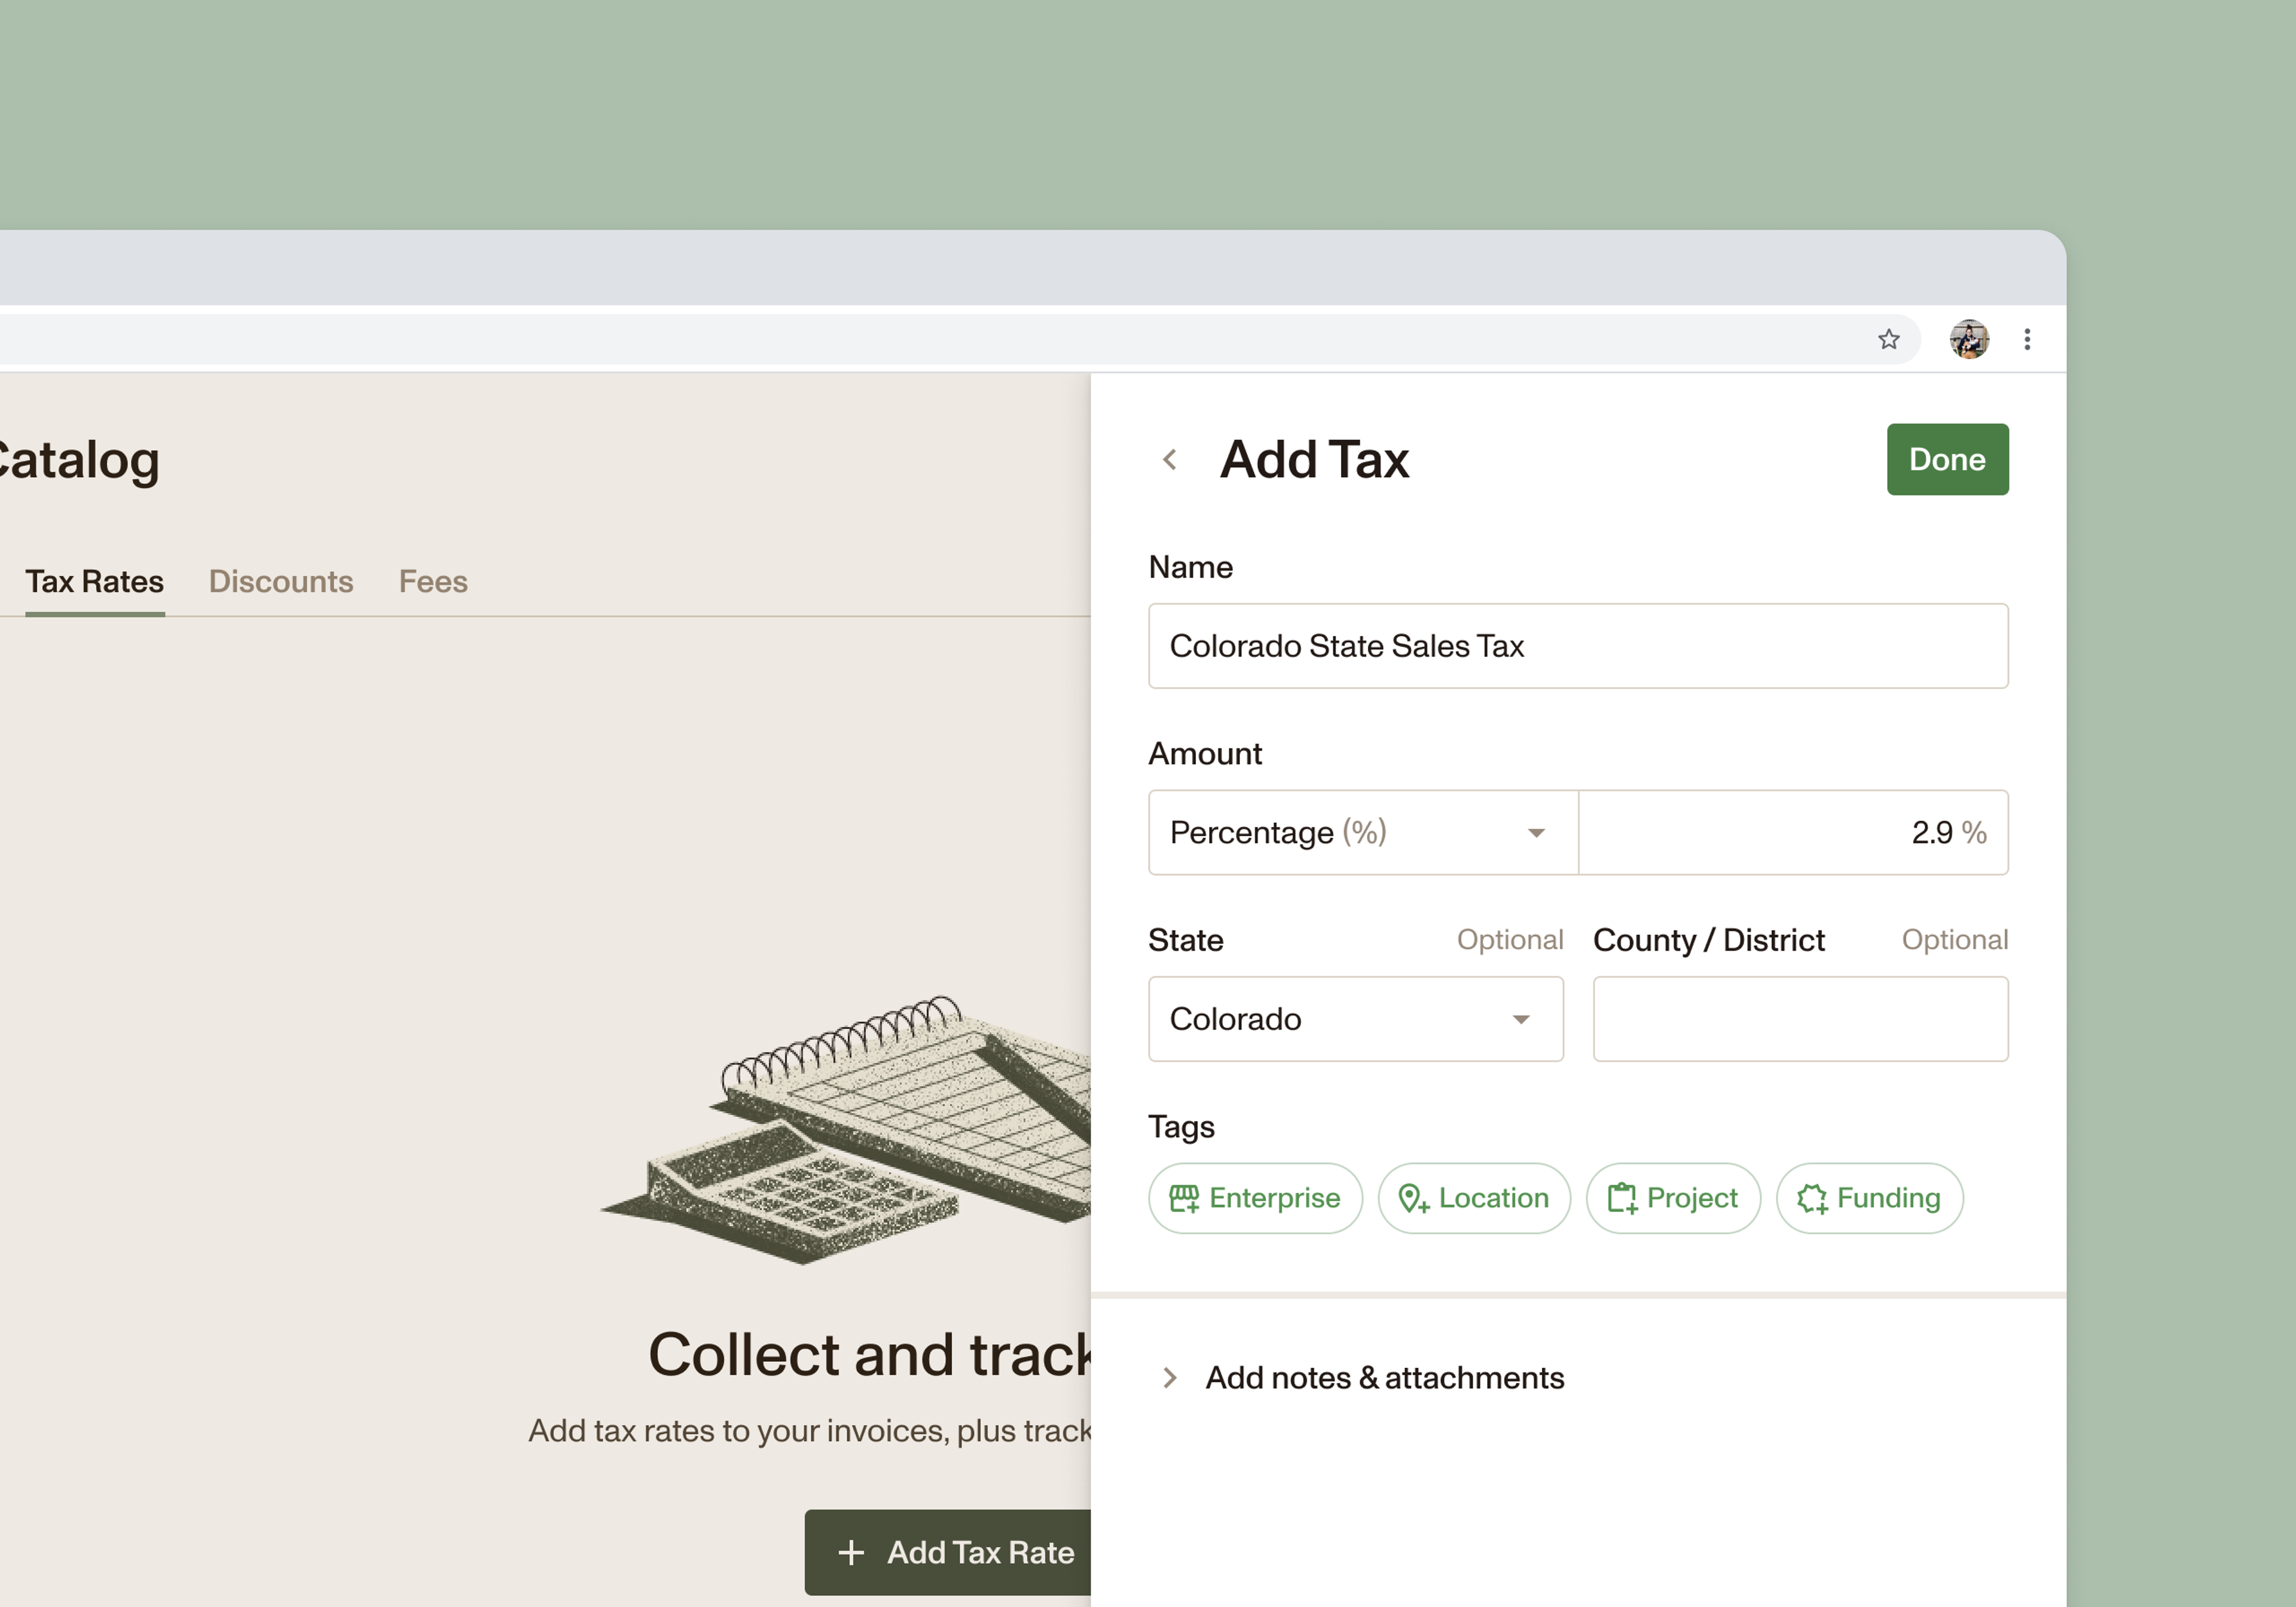
Task: Click the empty County / District field
Action: pos(1799,1019)
